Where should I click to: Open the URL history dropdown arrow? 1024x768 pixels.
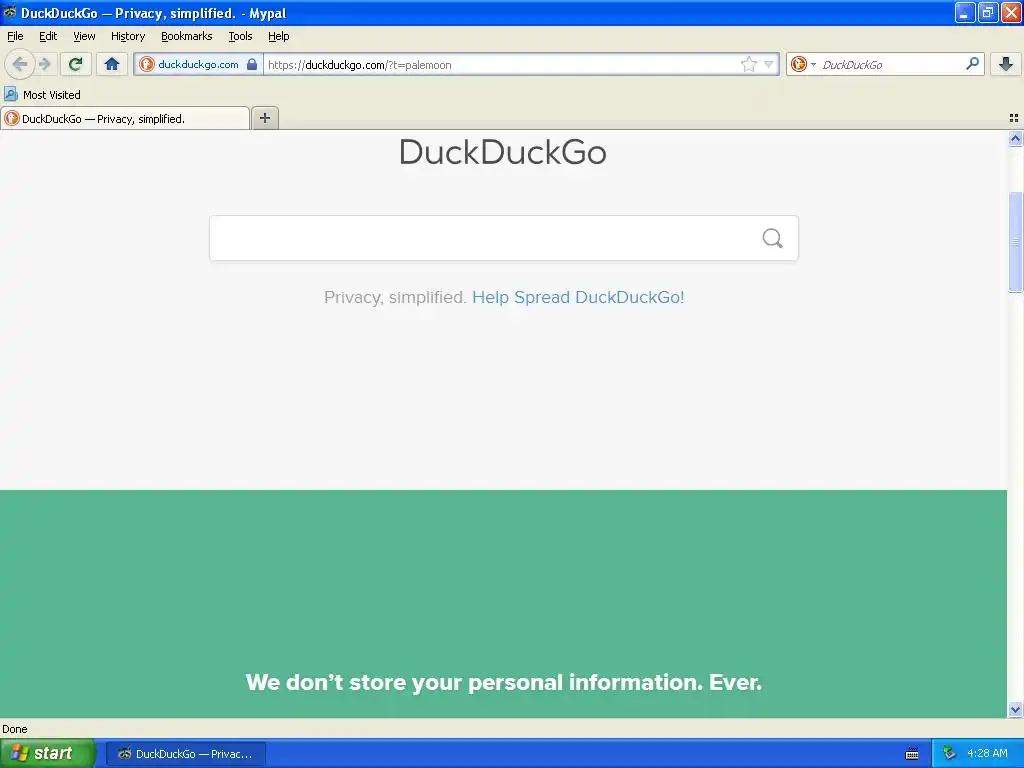(x=769, y=64)
